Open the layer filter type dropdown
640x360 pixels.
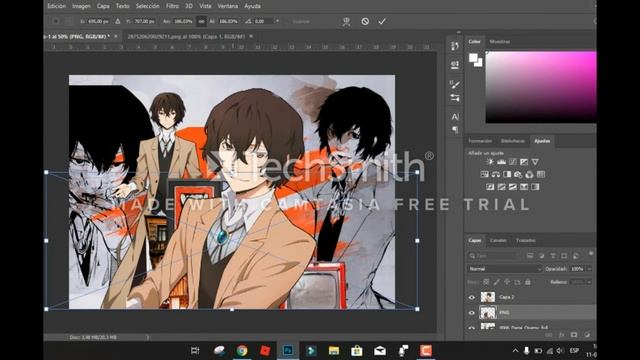point(493,256)
